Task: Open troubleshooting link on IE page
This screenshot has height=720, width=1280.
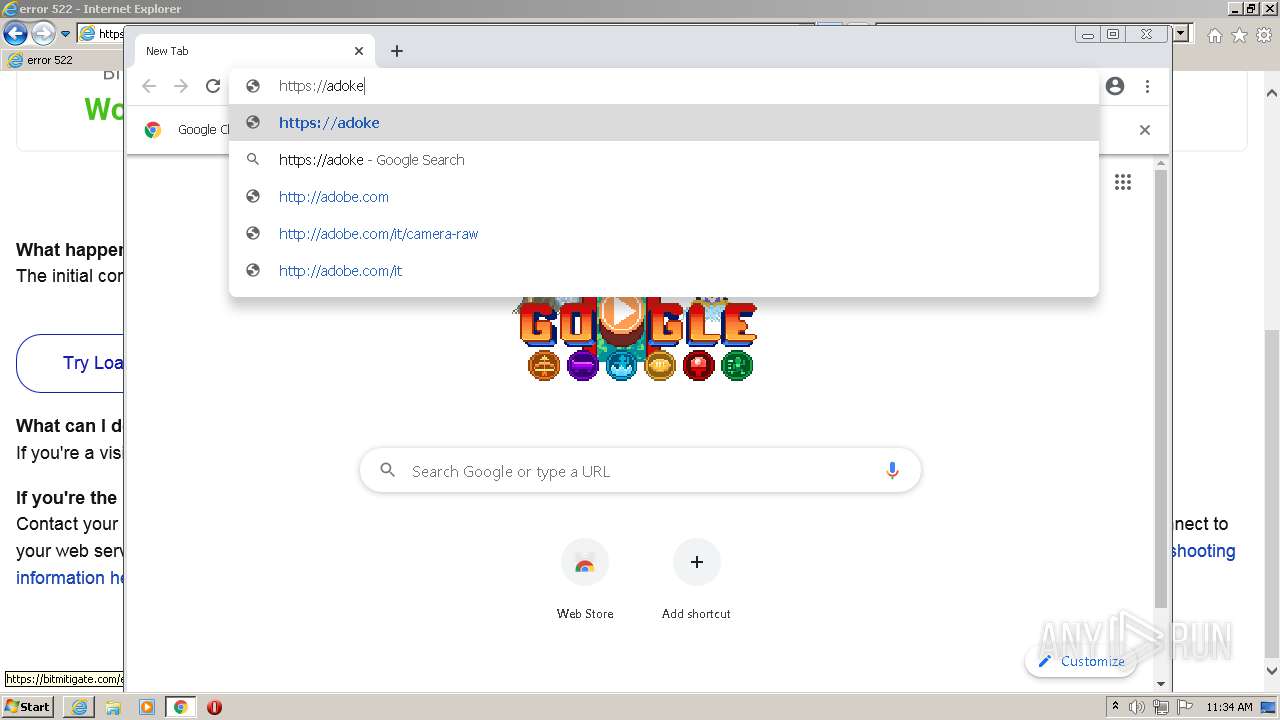Action: tap(1203, 551)
